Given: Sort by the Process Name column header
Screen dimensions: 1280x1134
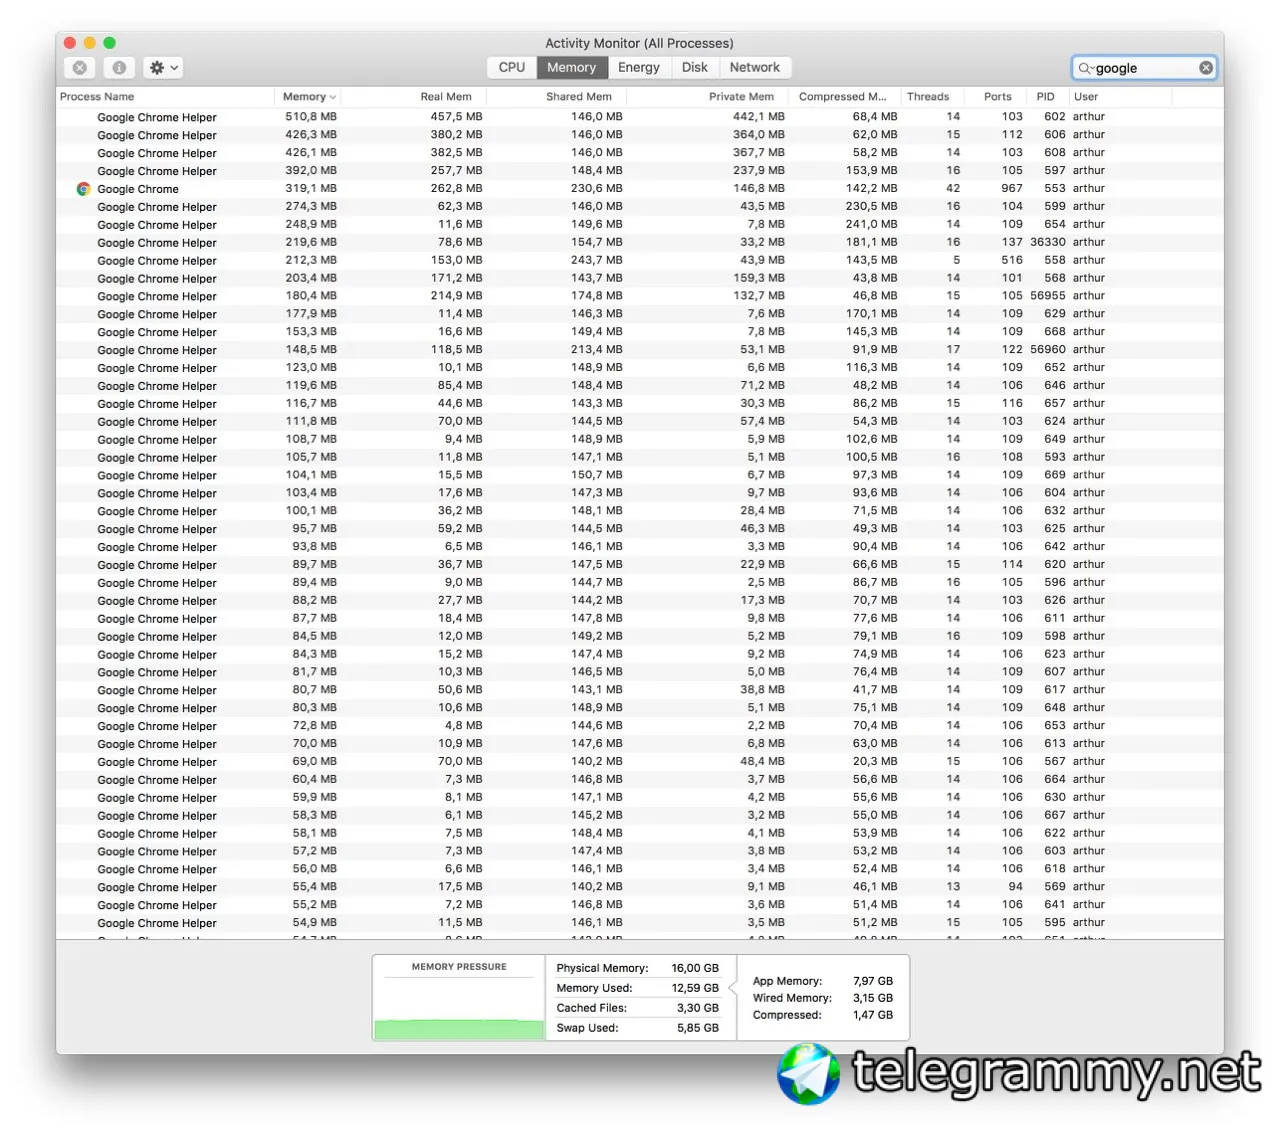Looking at the screenshot, I should click(165, 97).
